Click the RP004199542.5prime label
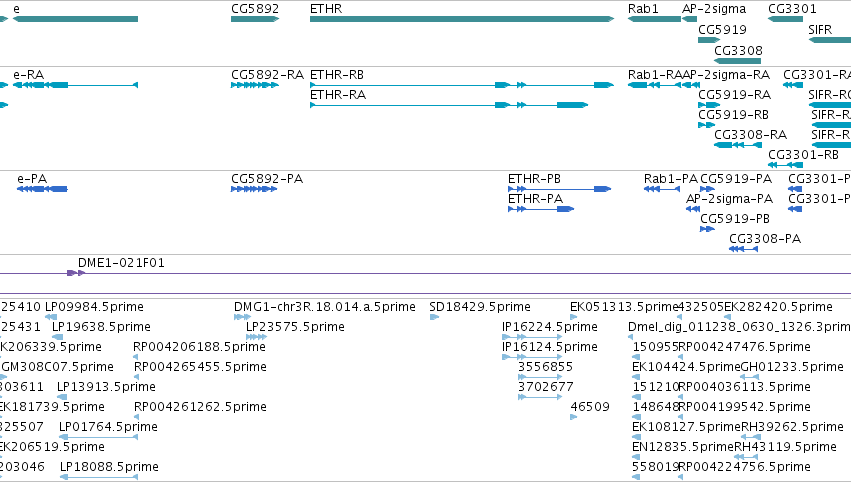The width and height of the screenshot is (851, 482). click(x=745, y=408)
